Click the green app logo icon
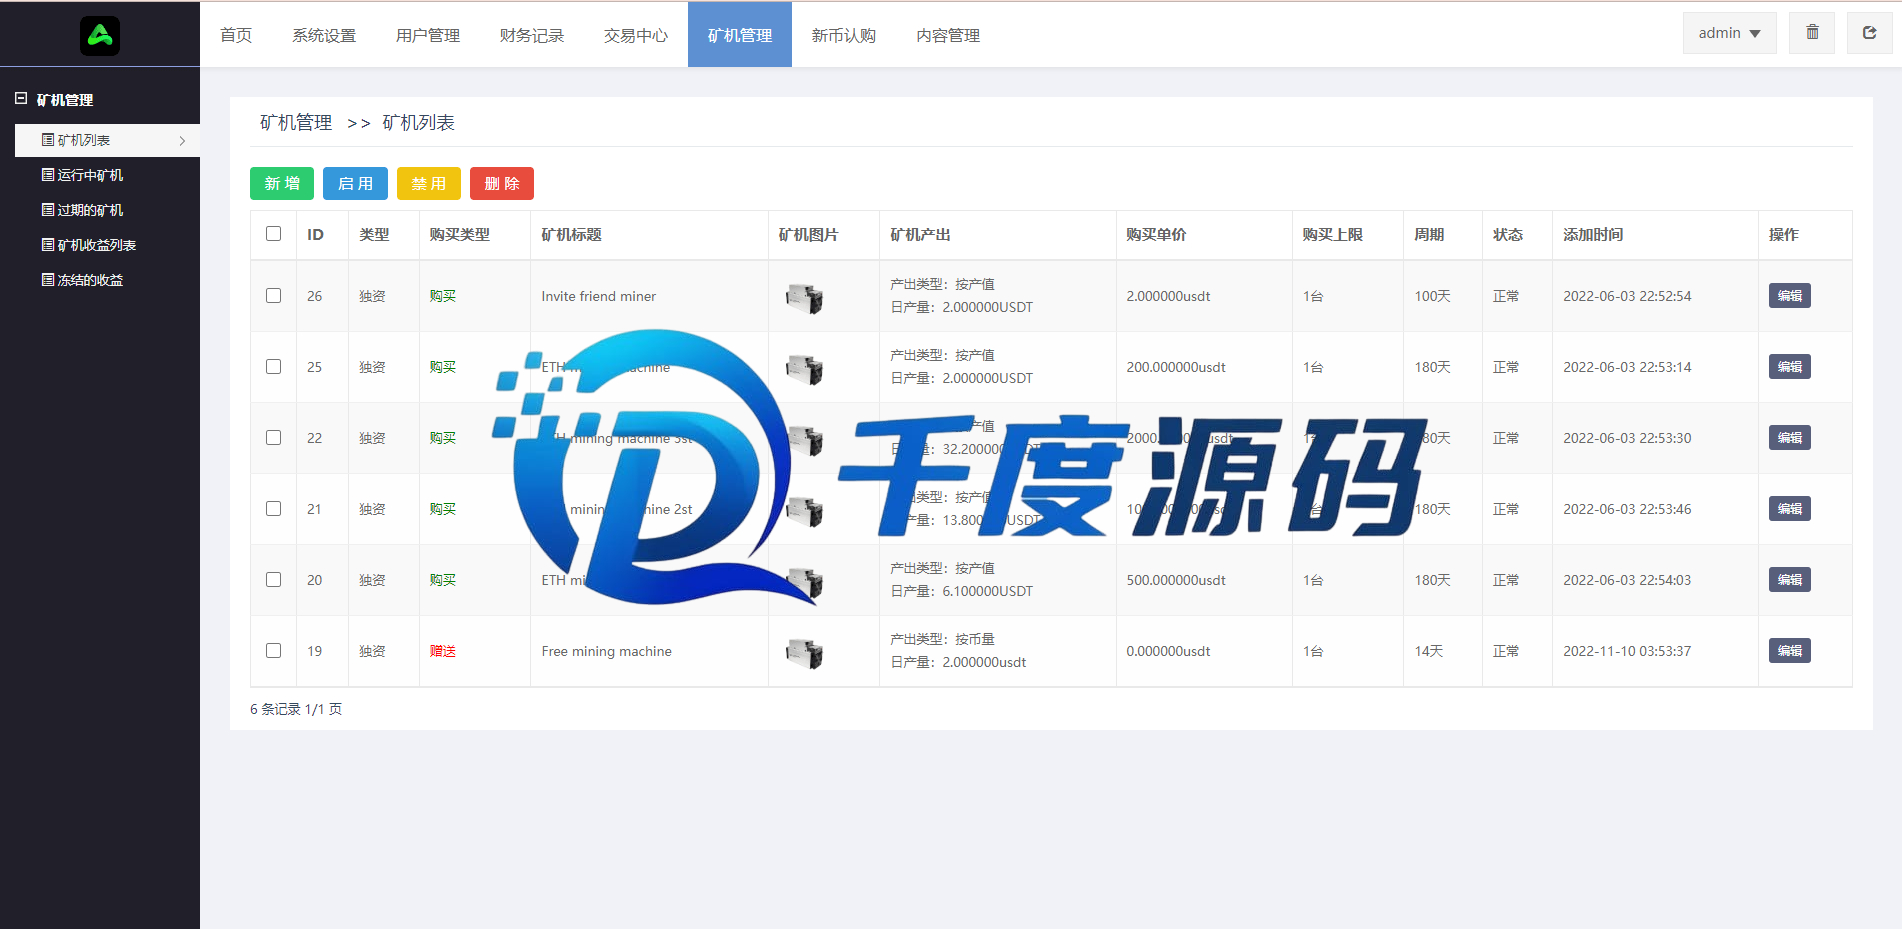Screen dimensions: 1902x929 coord(100,36)
